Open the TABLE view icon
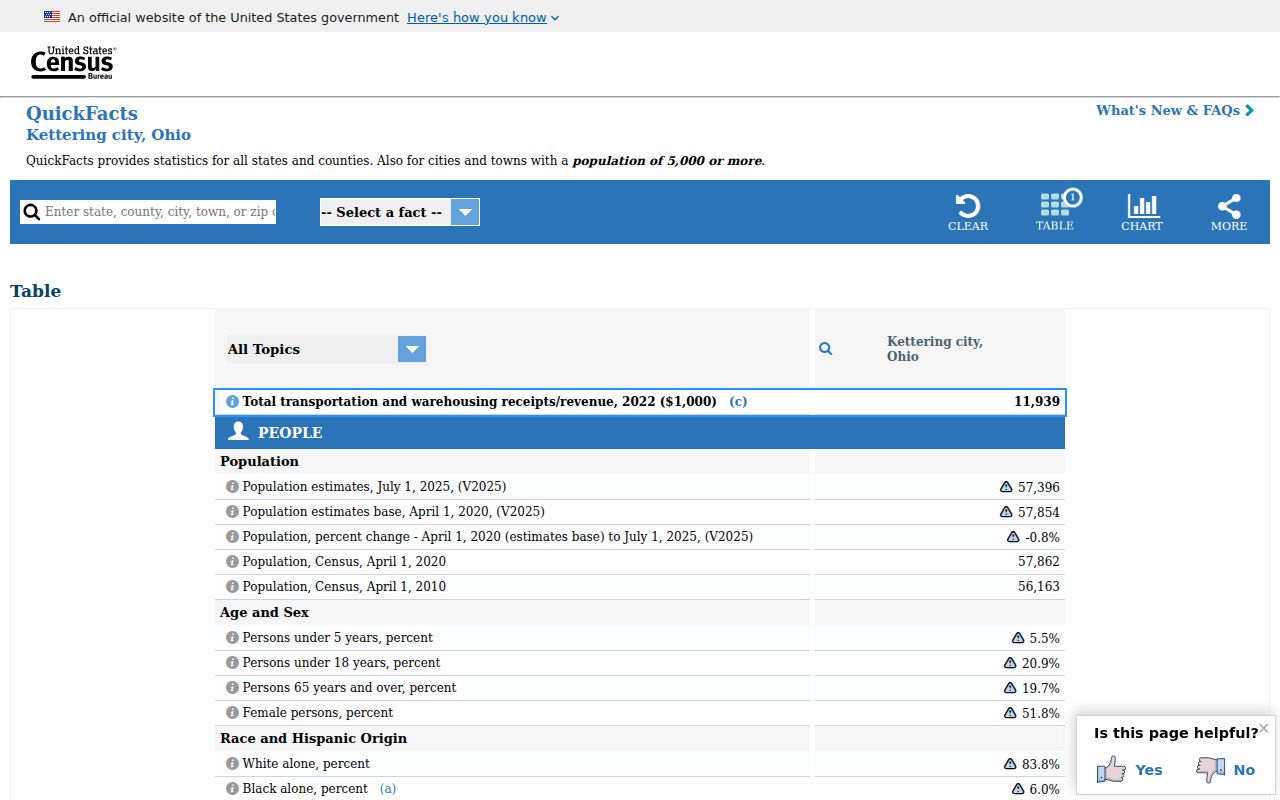Screen dimensions: 1280x800 (x=1055, y=212)
